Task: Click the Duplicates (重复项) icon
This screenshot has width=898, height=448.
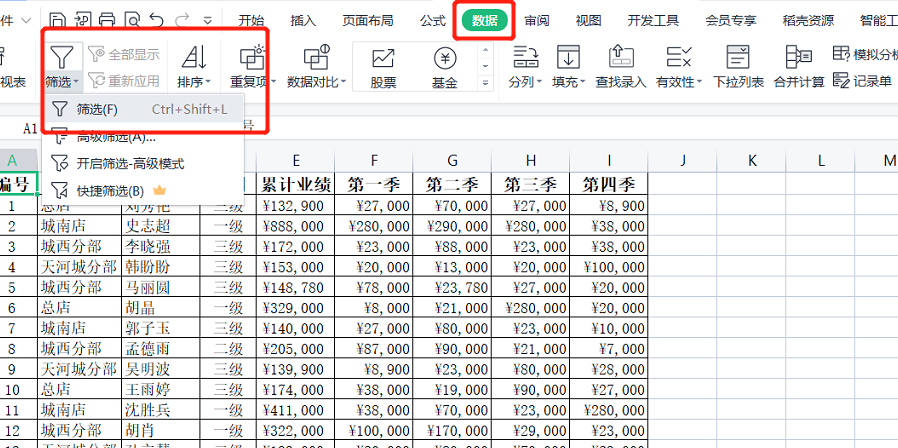Action: click(250, 56)
